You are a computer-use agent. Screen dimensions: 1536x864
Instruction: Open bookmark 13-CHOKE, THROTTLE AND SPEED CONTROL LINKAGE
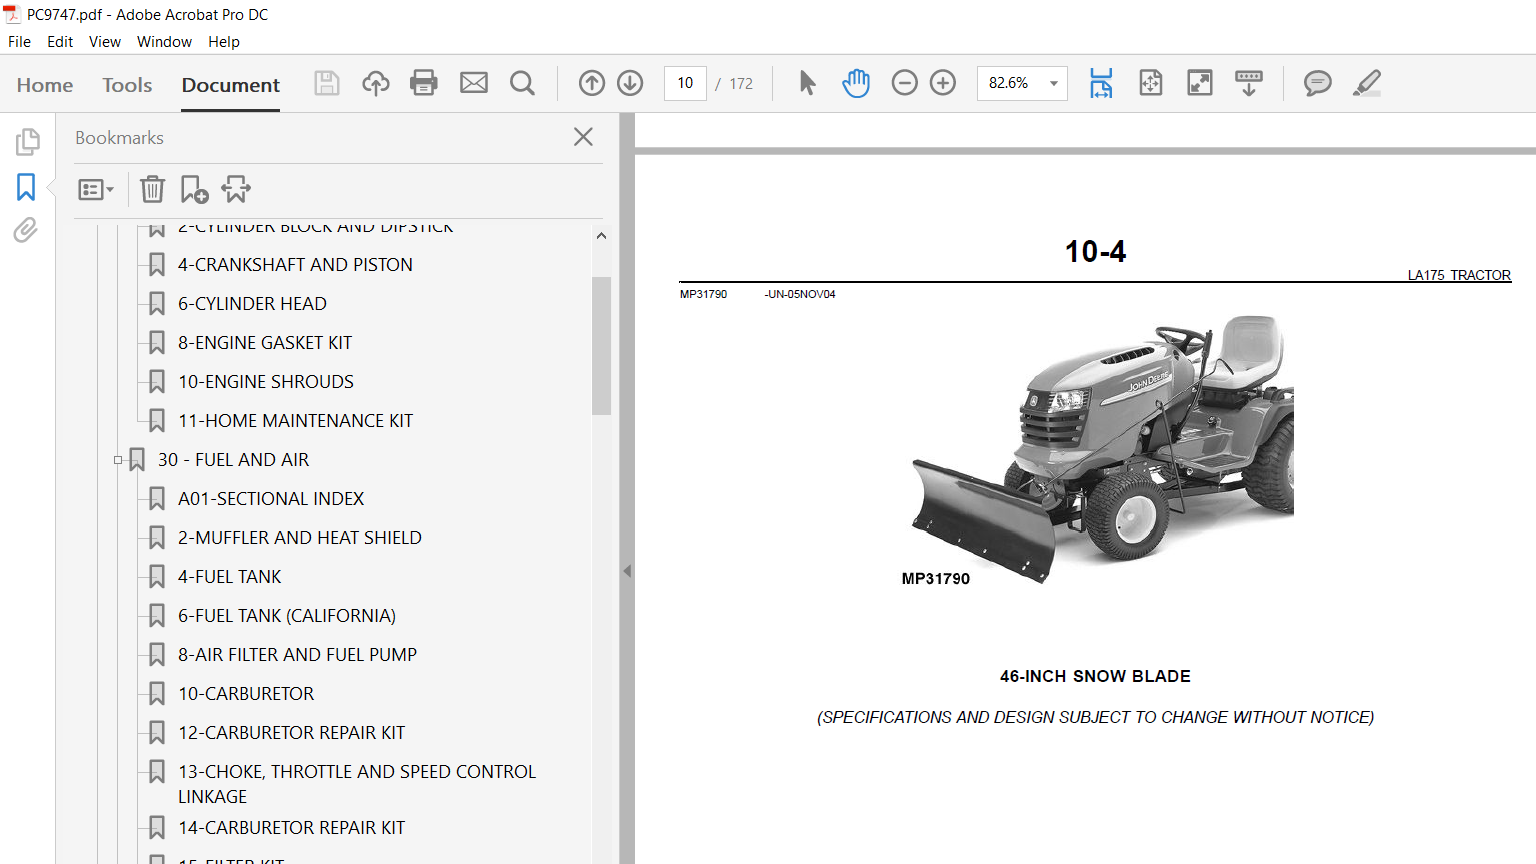[357, 784]
